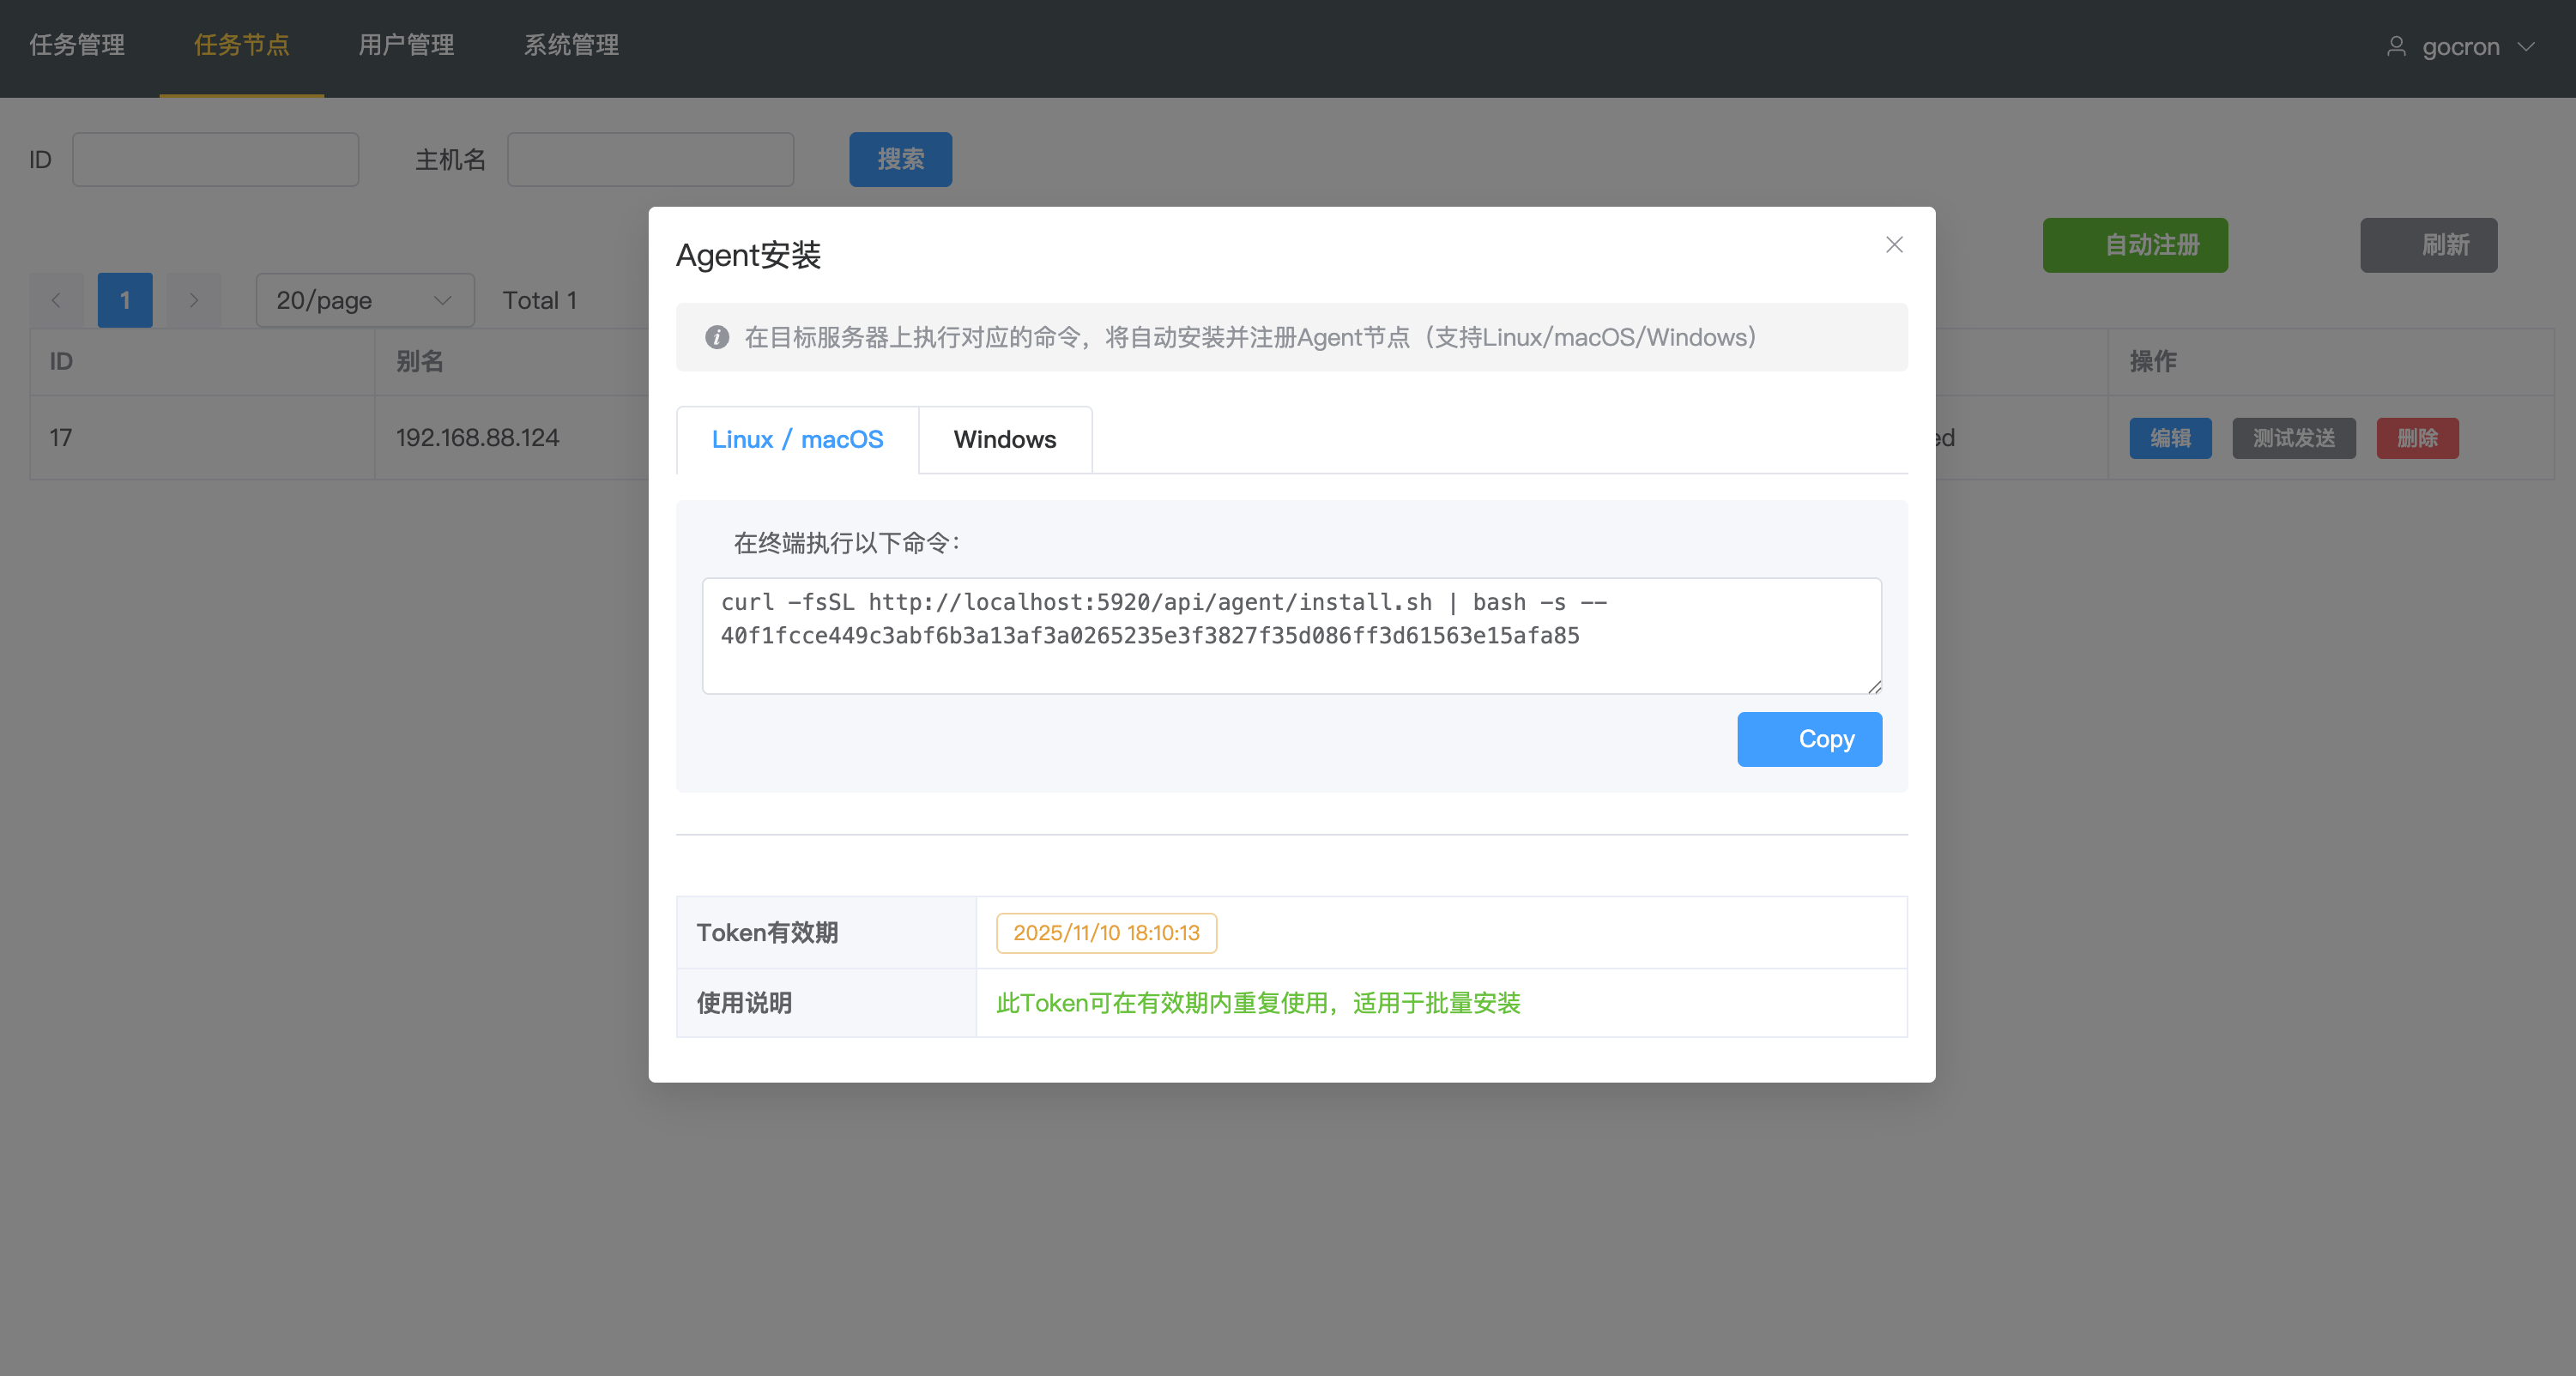Viewport: 2576px width, 1376px height.
Task: Click 删除 for node 17
Action: coord(2417,438)
